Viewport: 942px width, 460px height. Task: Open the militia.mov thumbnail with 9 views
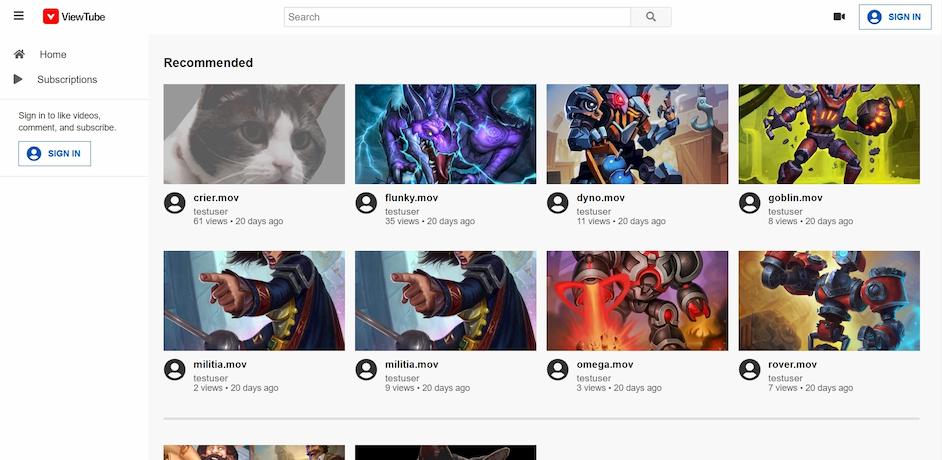(x=445, y=301)
